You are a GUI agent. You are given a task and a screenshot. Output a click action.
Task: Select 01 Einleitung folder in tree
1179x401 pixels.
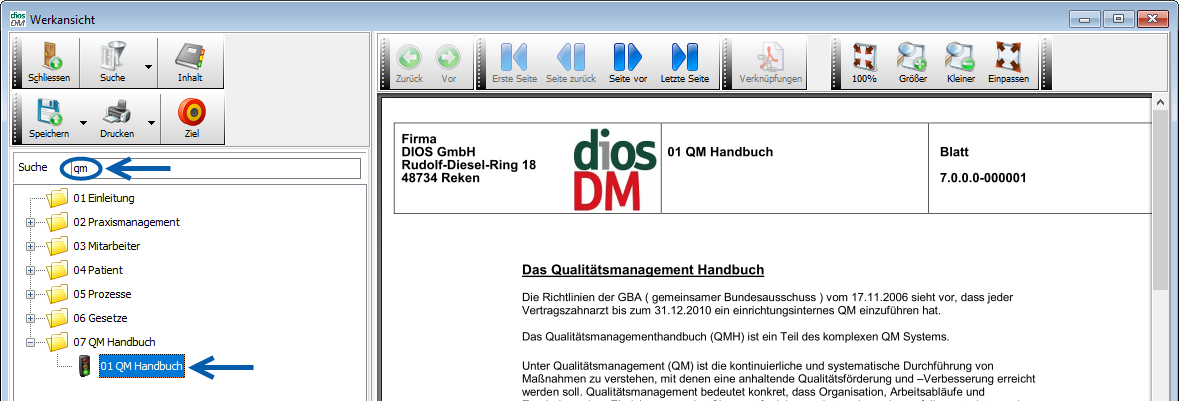pyautogui.click(x=103, y=198)
